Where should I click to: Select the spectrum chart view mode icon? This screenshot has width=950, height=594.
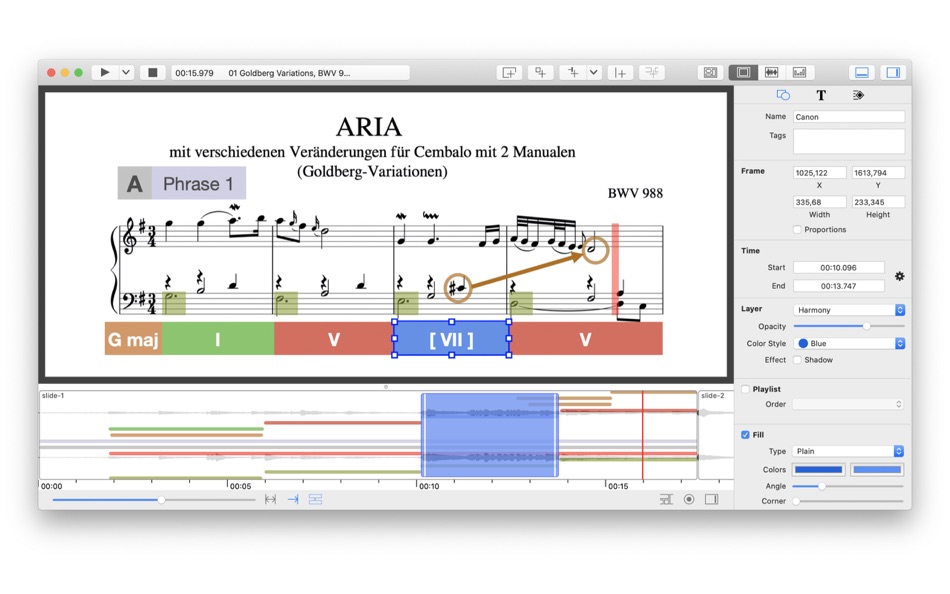800,73
